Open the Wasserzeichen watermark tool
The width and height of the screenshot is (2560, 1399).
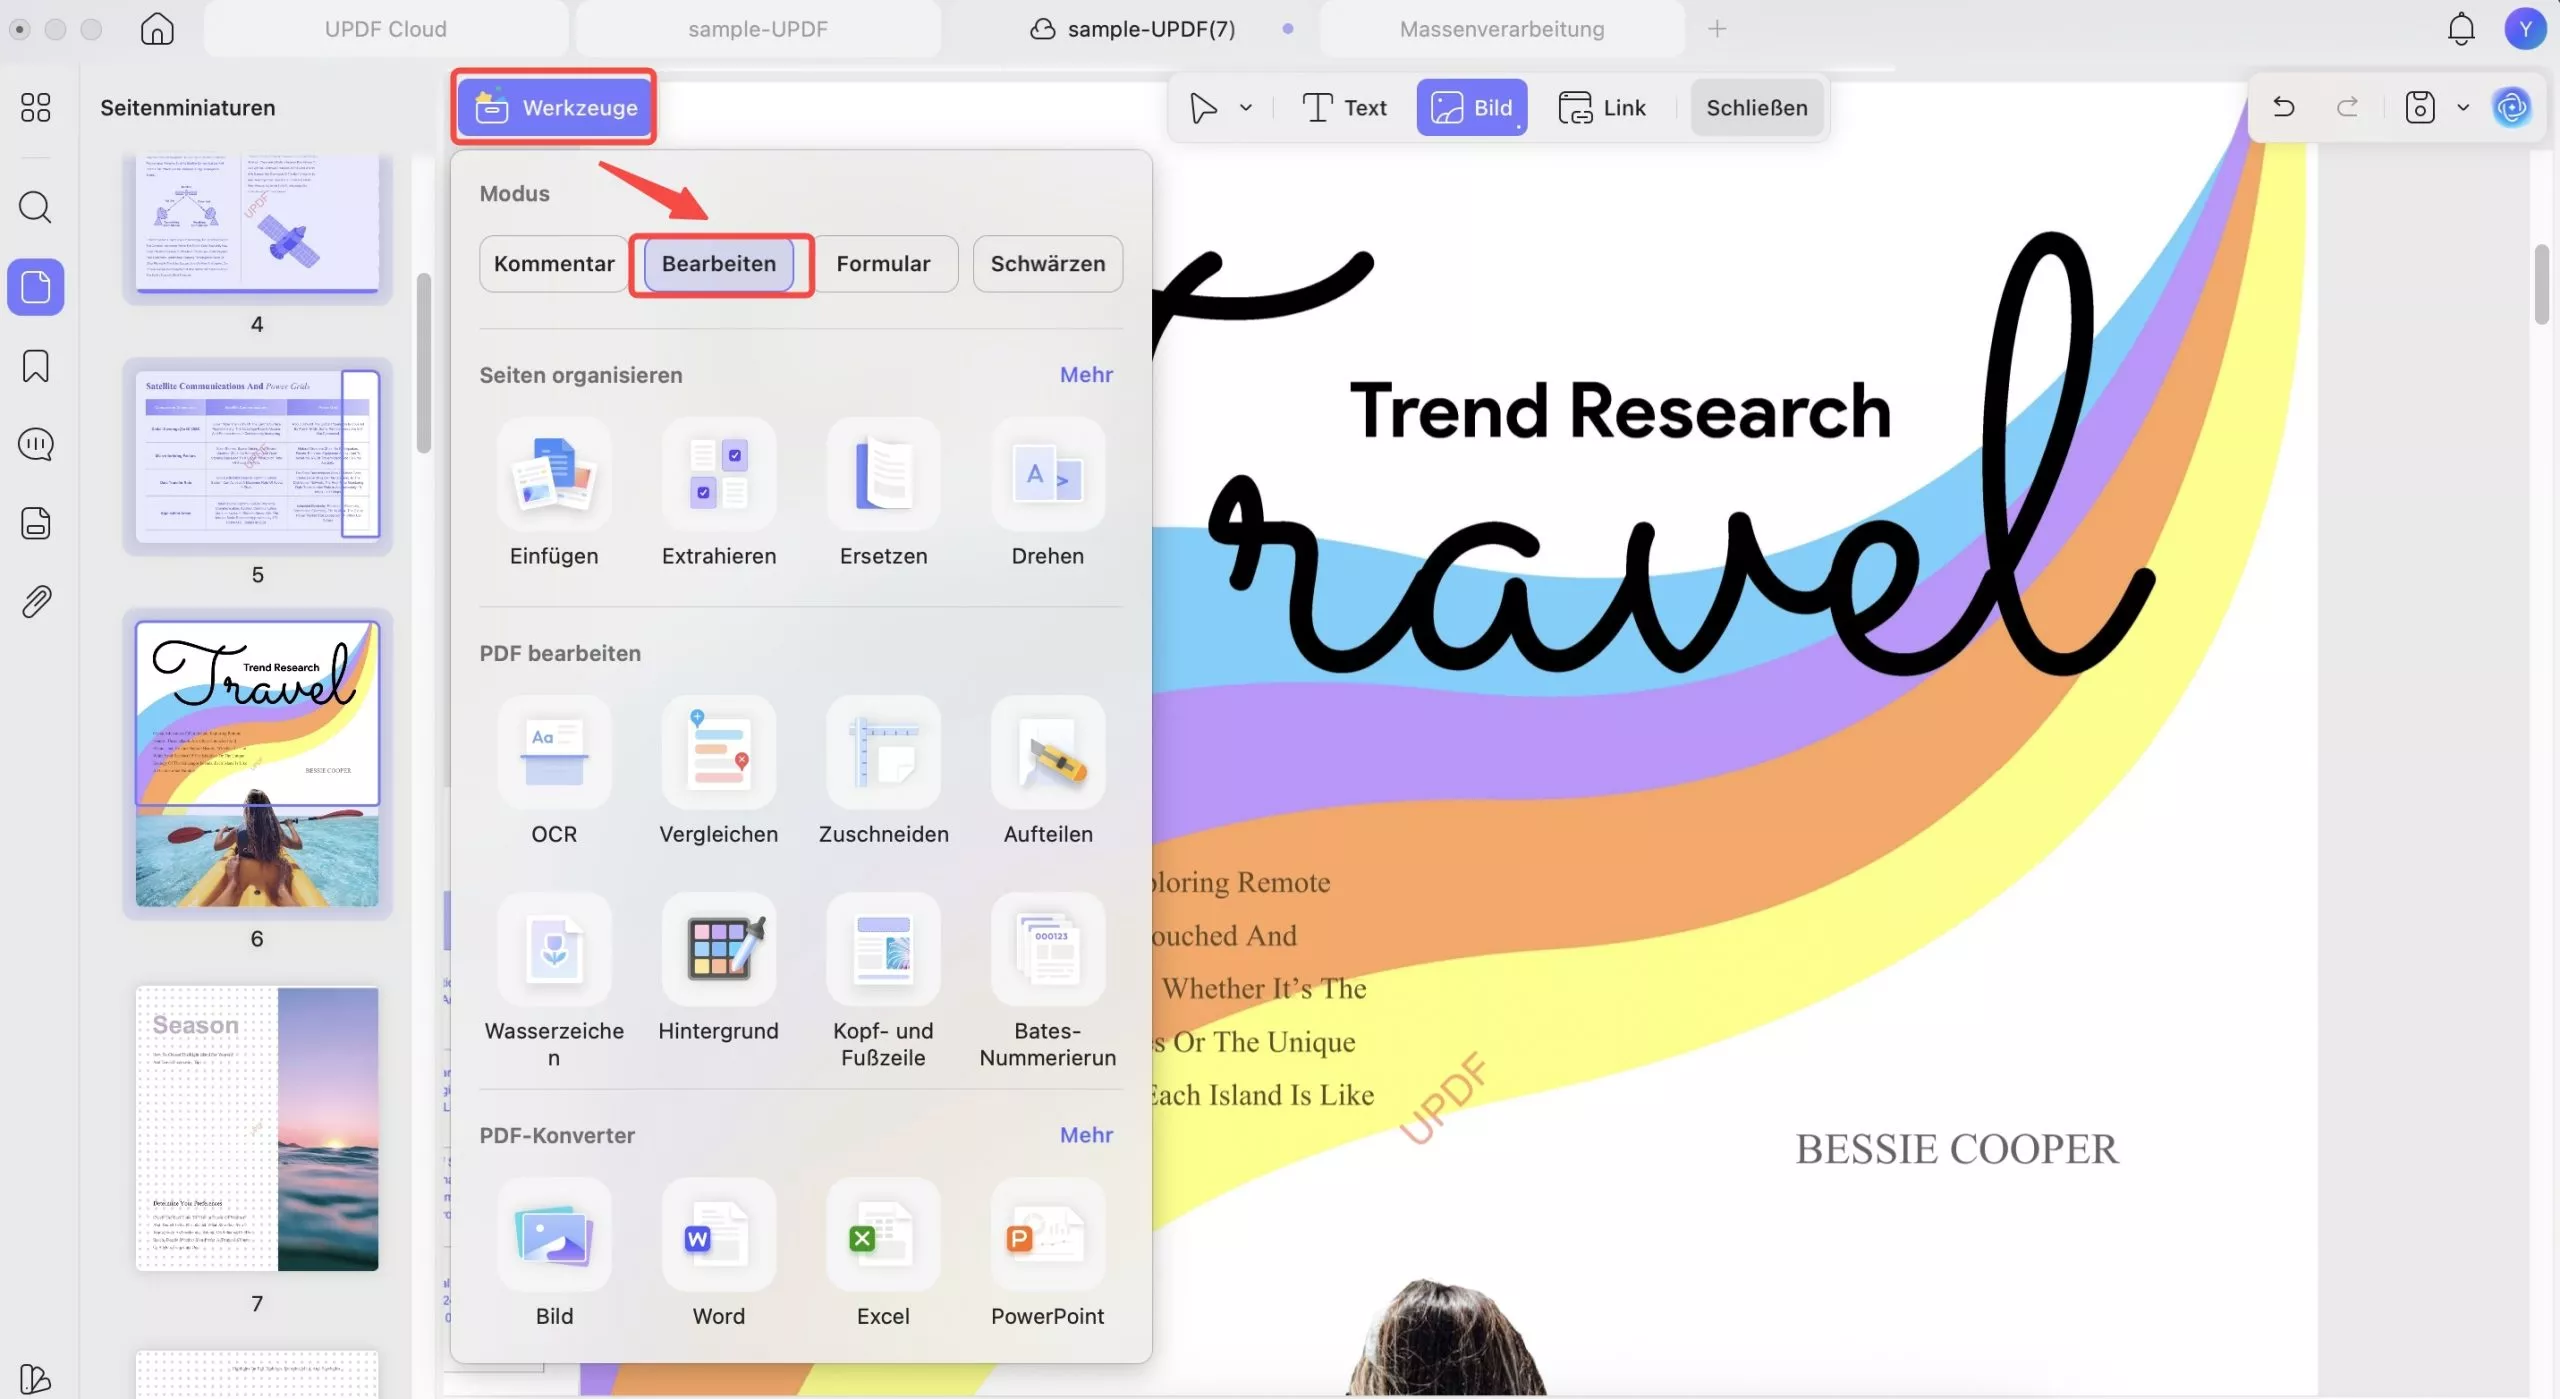[554, 951]
